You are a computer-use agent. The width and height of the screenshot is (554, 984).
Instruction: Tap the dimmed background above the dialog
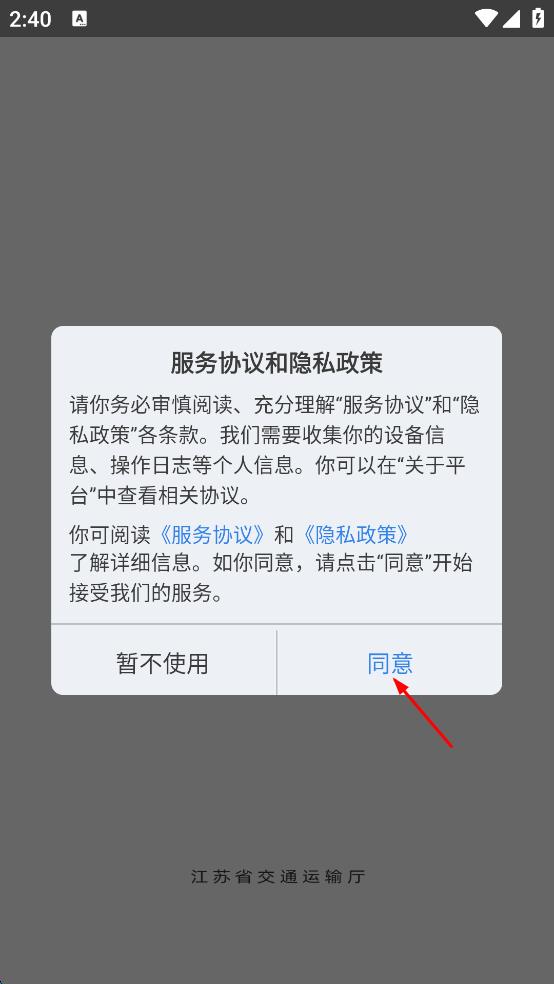[x=277, y=182]
